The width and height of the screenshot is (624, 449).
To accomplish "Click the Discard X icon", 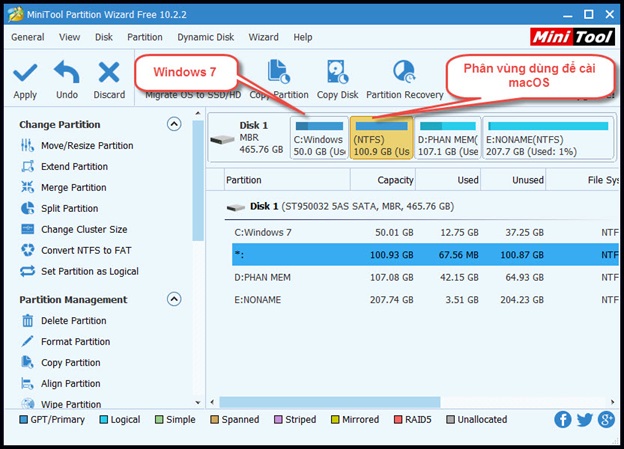I will (109, 72).
